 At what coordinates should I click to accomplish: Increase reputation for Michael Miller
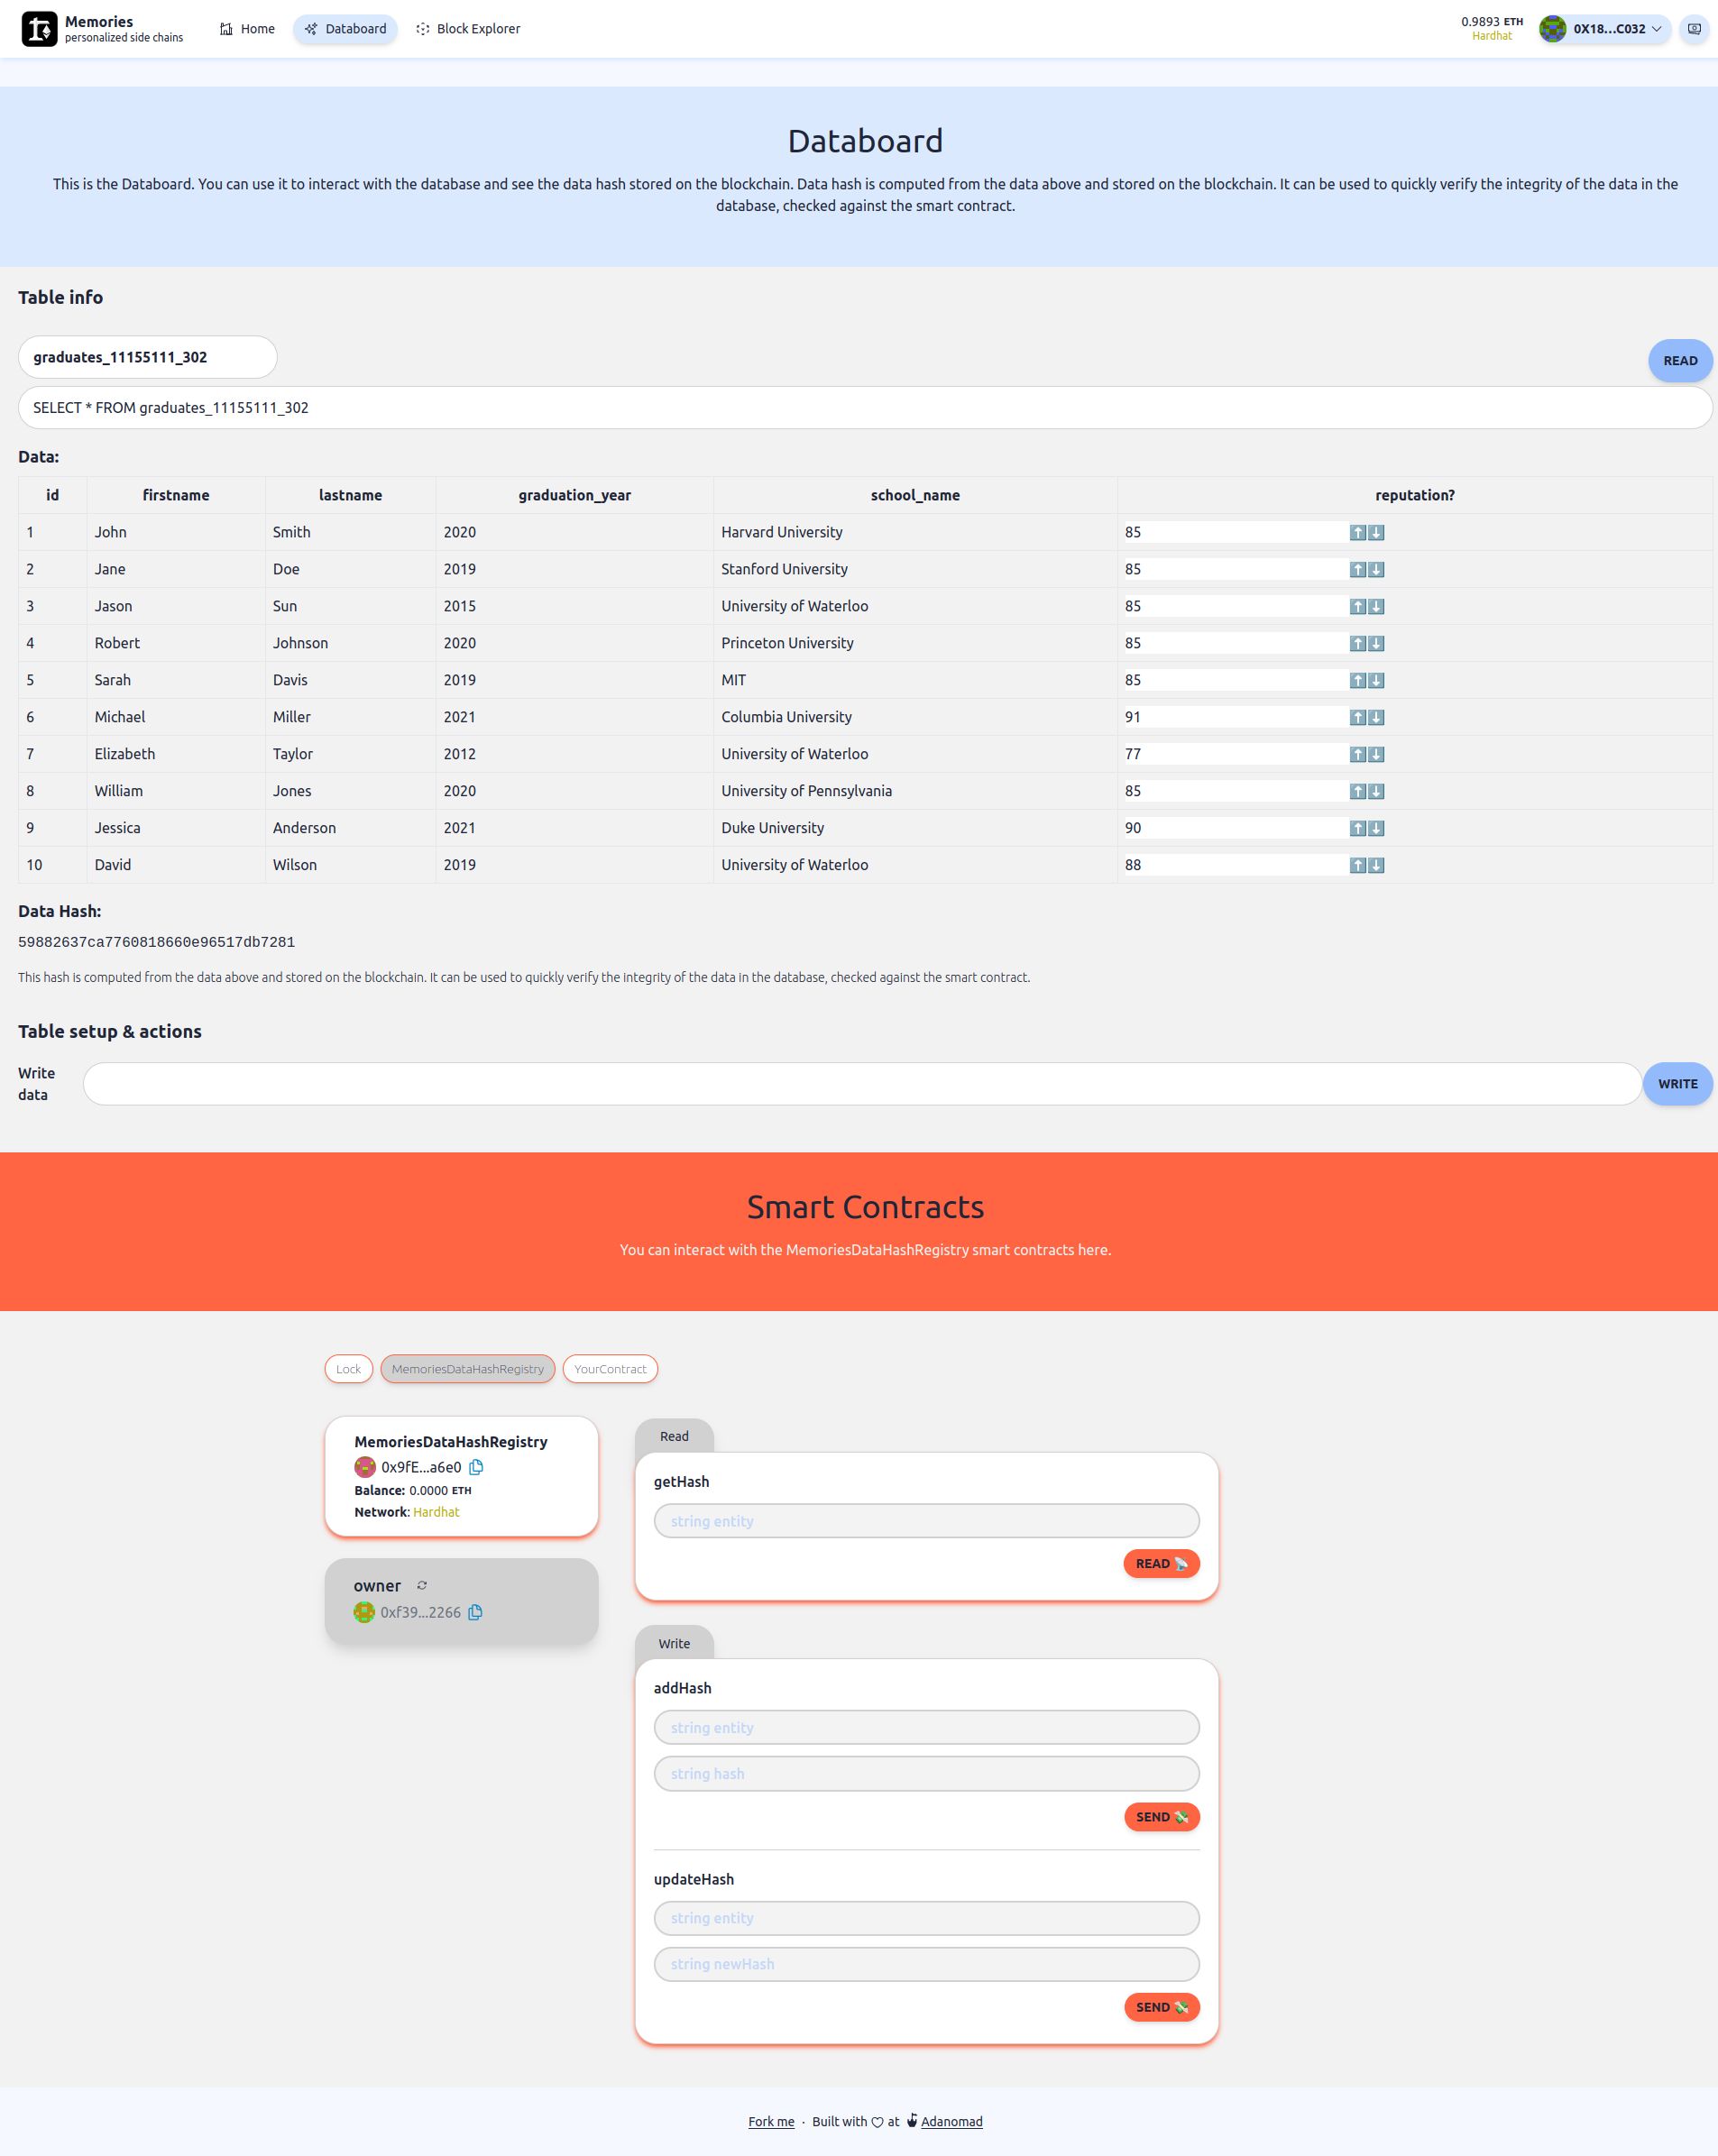pyautogui.click(x=1358, y=718)
